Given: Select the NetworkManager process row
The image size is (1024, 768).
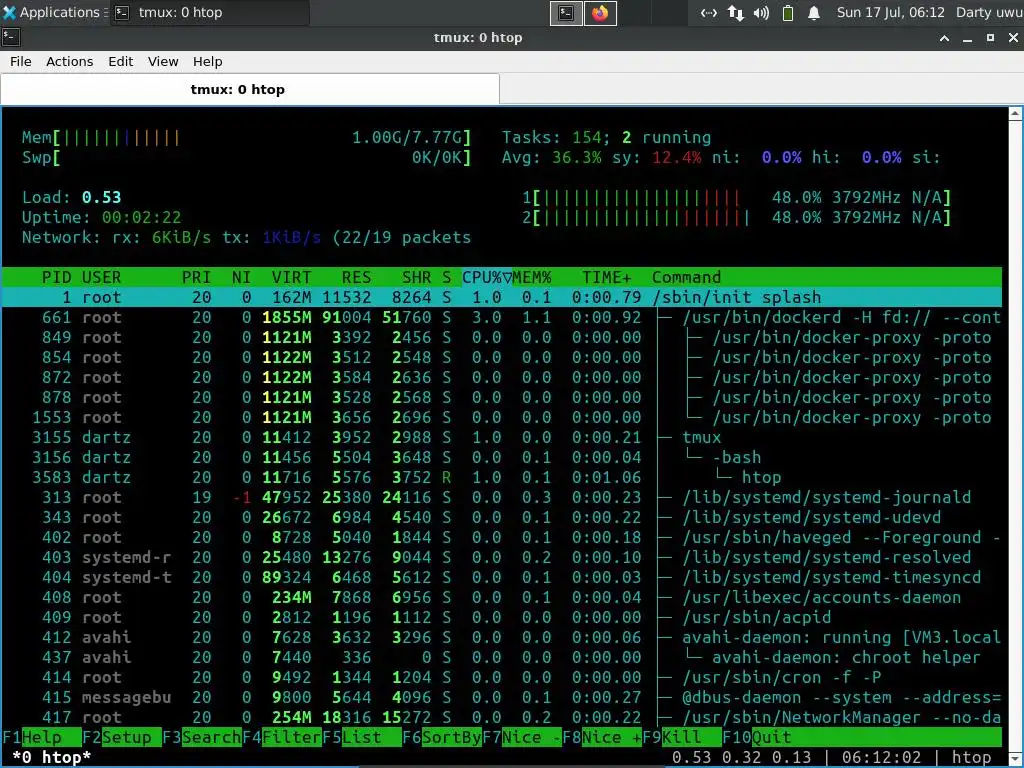Looking at the screenshot, I should coord(502,717).
